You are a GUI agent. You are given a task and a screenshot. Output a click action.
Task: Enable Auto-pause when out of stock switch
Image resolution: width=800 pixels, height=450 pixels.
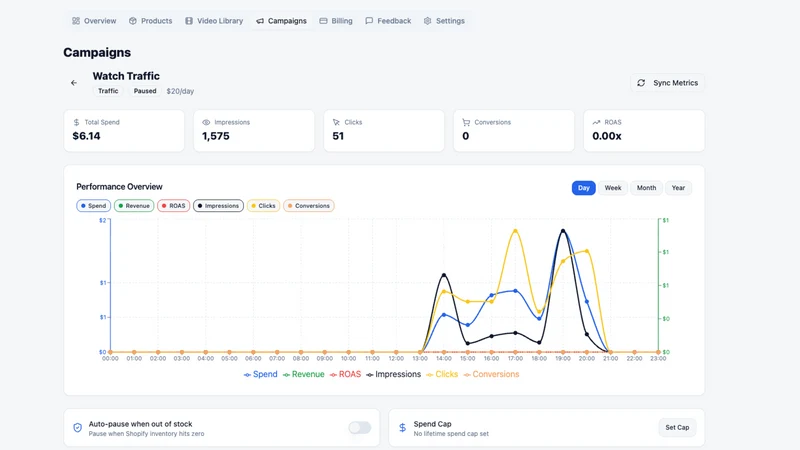pyautogui.click(x=360, y=428)
